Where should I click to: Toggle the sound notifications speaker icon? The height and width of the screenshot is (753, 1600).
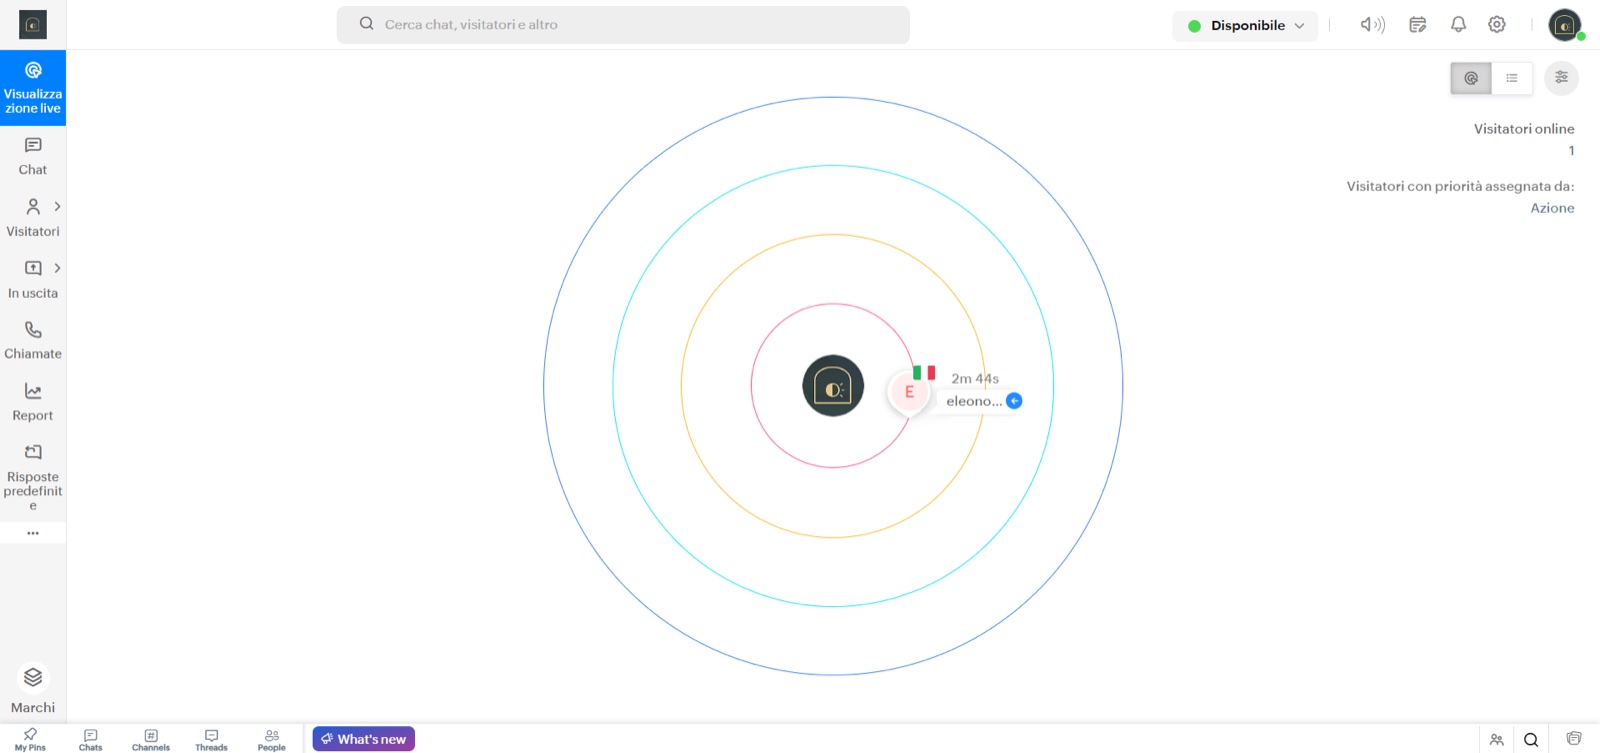(x=1372, y=25)
